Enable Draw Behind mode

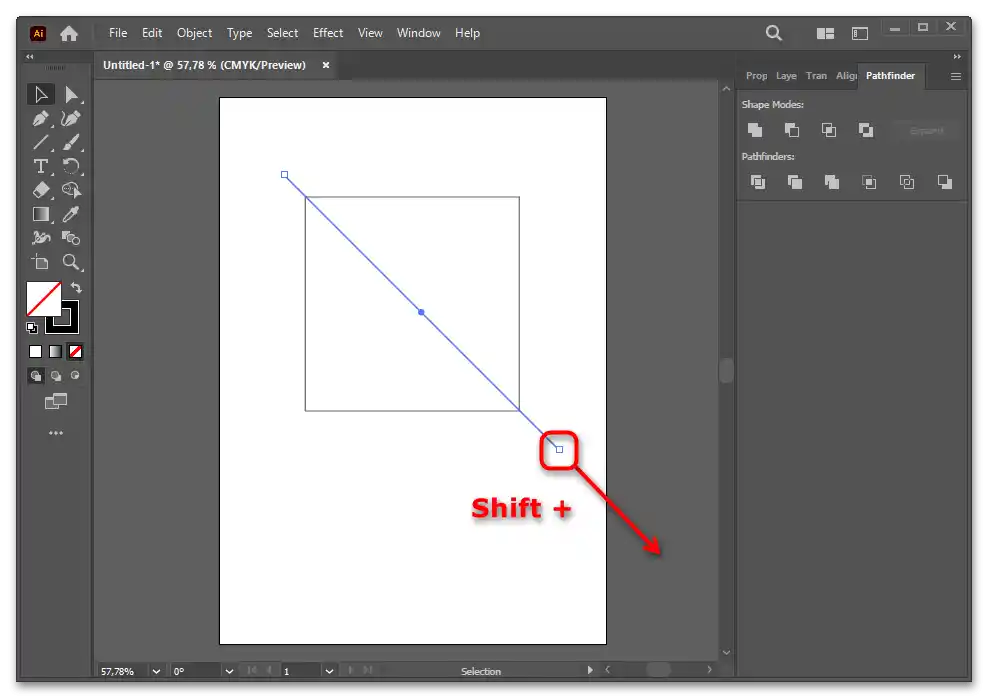coord(56,375)
